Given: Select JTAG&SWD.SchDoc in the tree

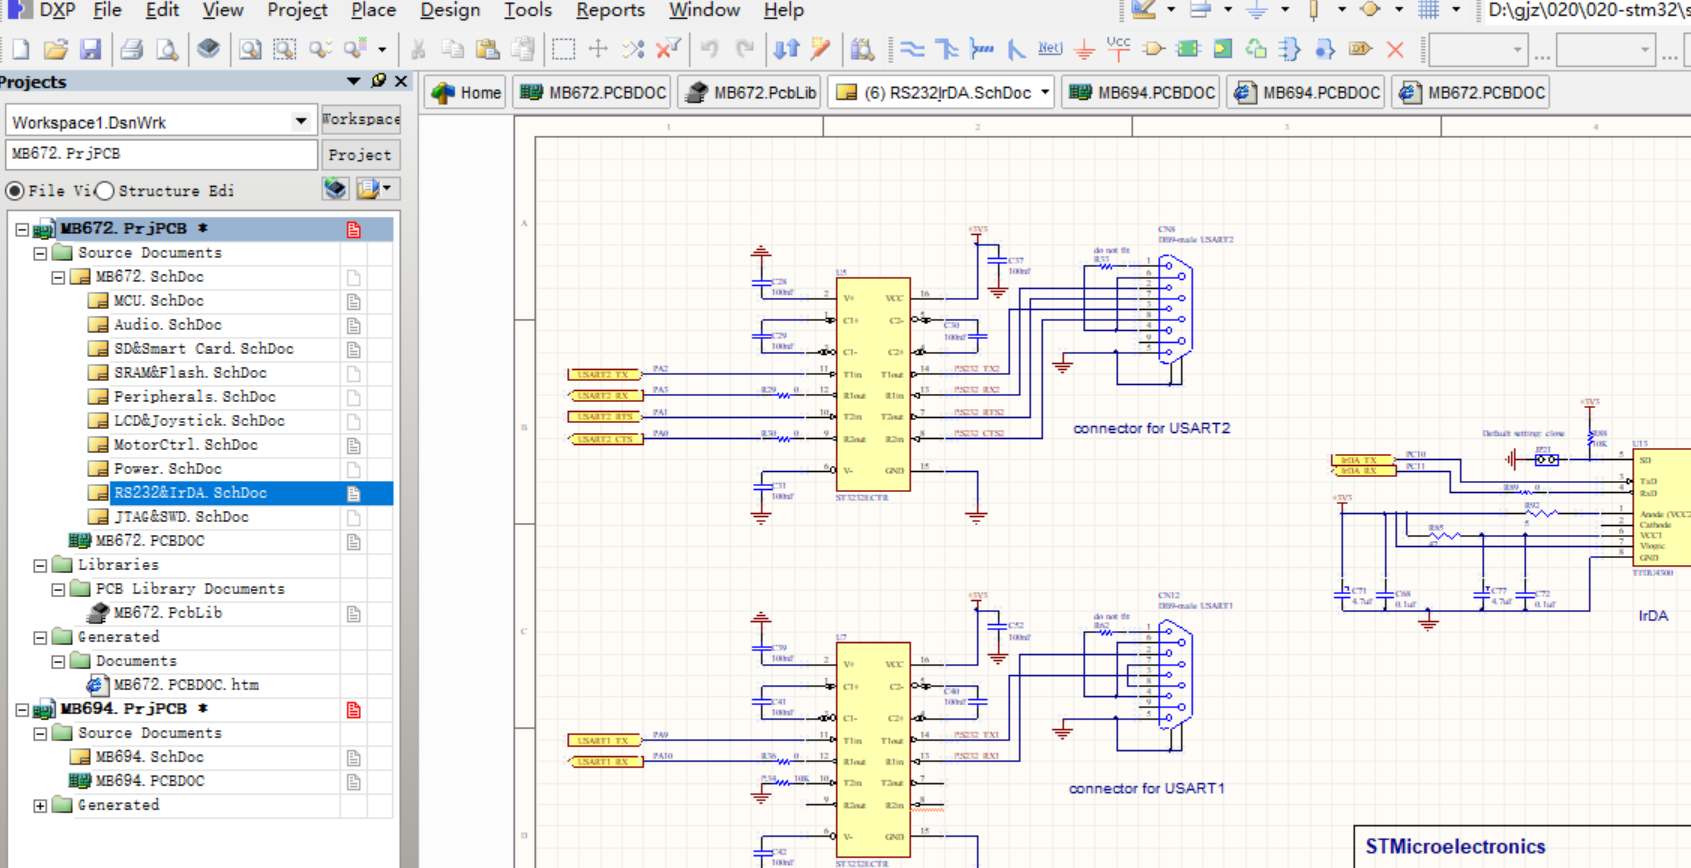Looking at the screenshot, I should [x=181, y=517].
